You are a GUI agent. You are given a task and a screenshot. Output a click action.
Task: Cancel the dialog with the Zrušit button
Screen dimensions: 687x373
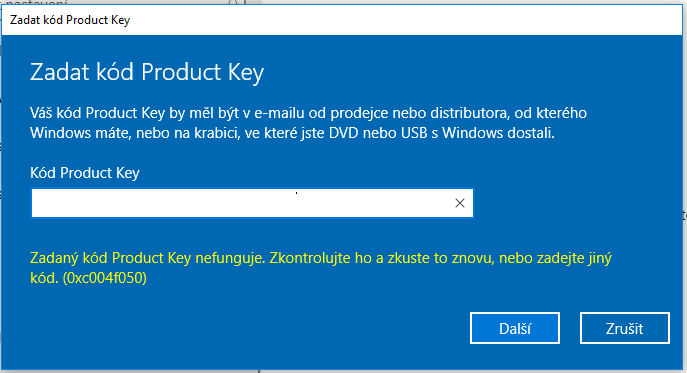click(625, 328)
